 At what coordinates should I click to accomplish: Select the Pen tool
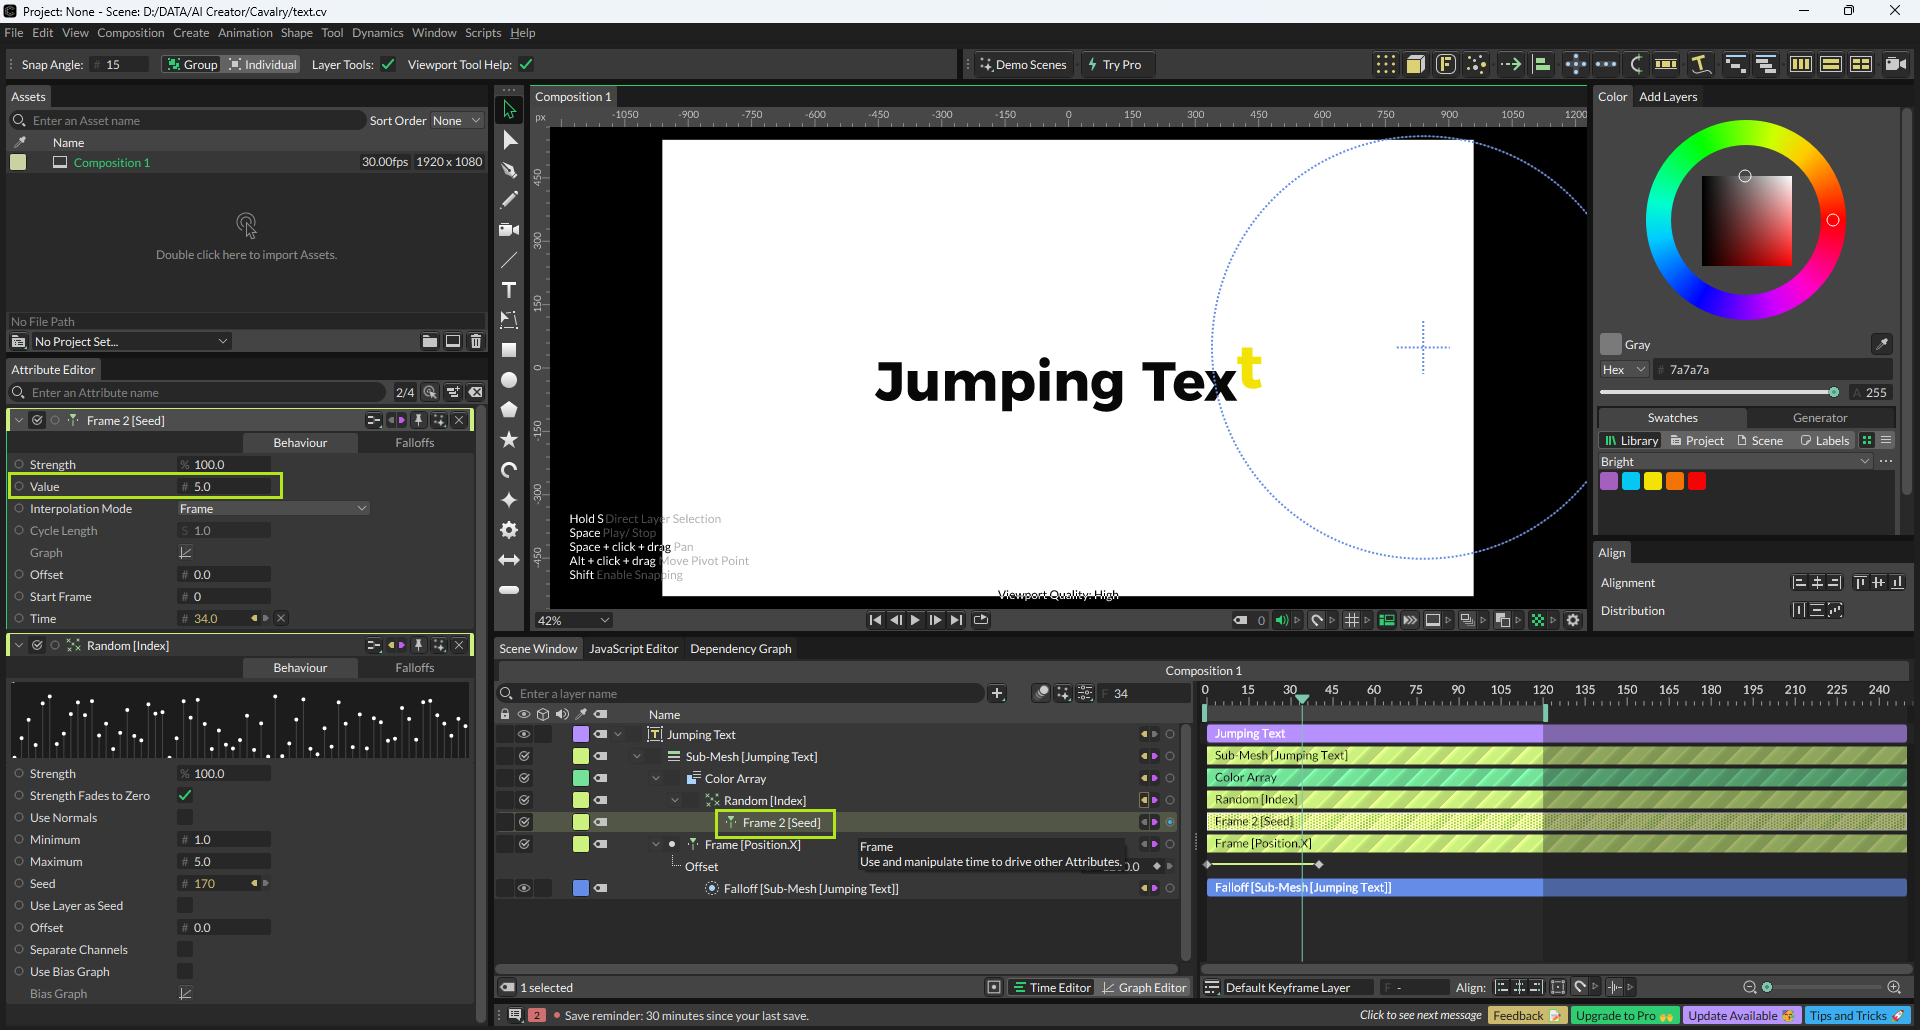coord(509,170)
